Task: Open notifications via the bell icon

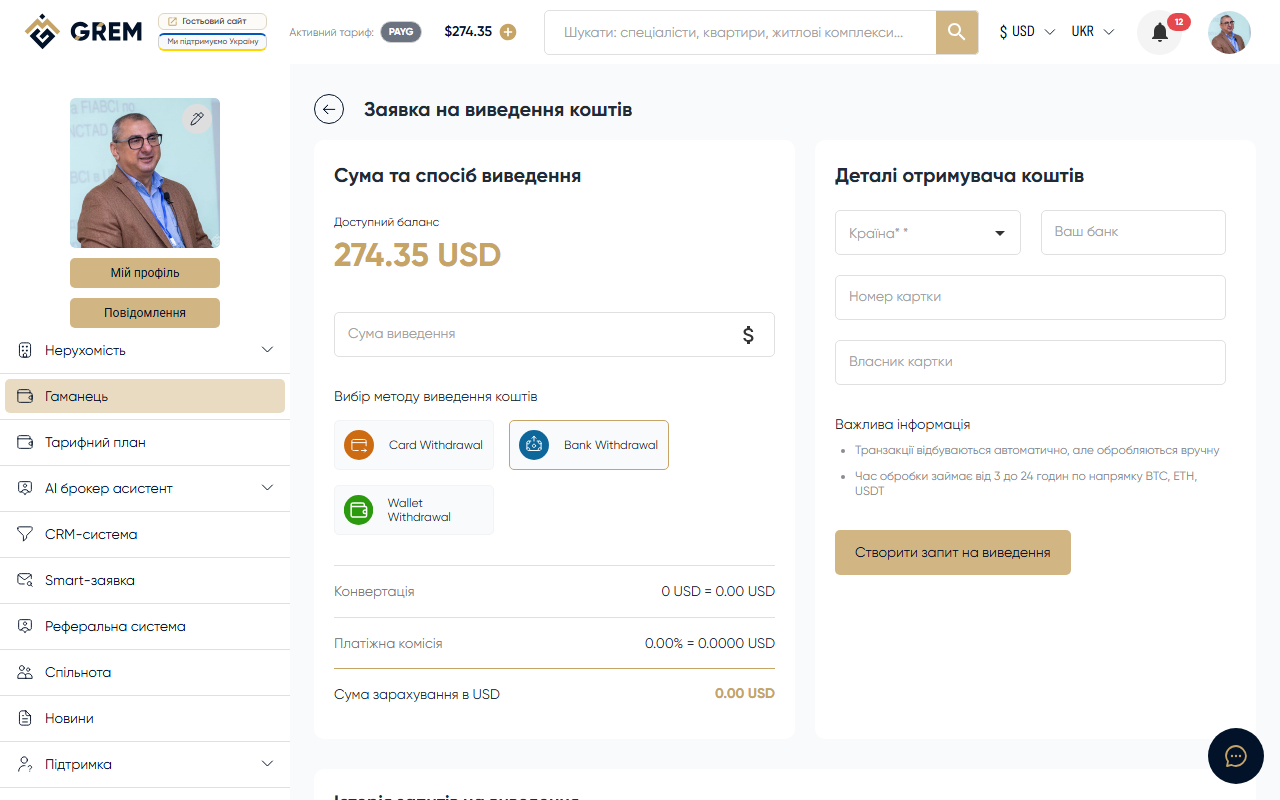Action: [1158, 32]
